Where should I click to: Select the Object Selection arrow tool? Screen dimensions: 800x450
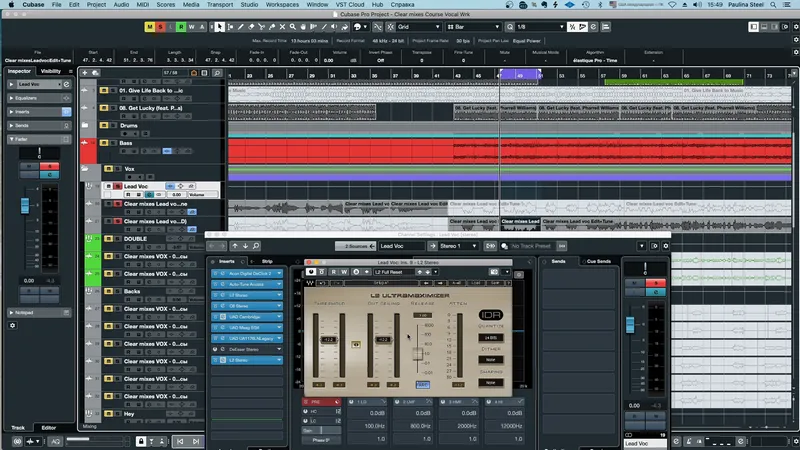pos(219,27)
